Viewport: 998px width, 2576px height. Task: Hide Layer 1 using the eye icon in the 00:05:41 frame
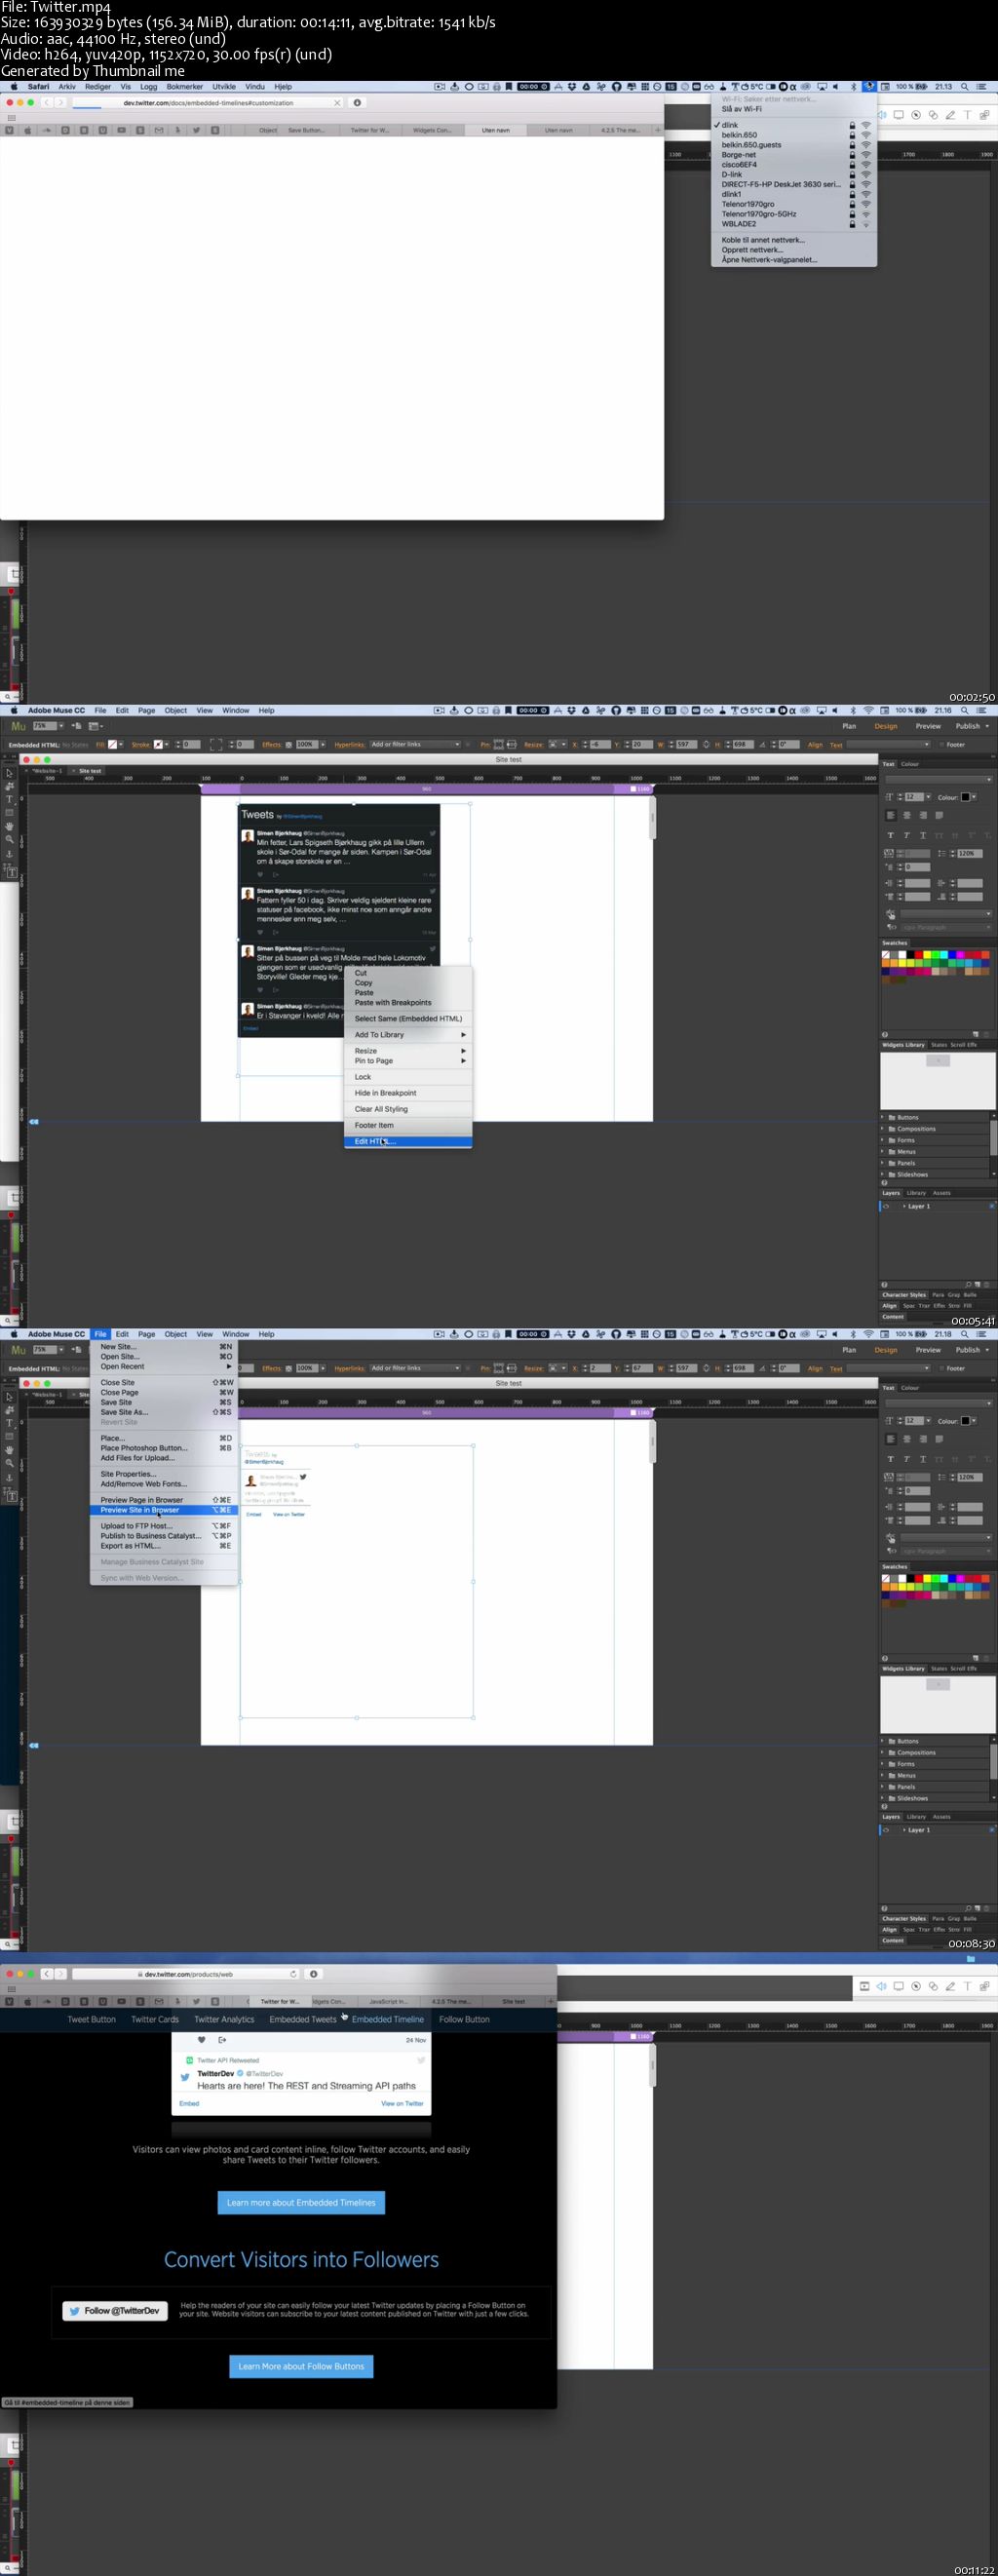click(x=885, y=1206)
